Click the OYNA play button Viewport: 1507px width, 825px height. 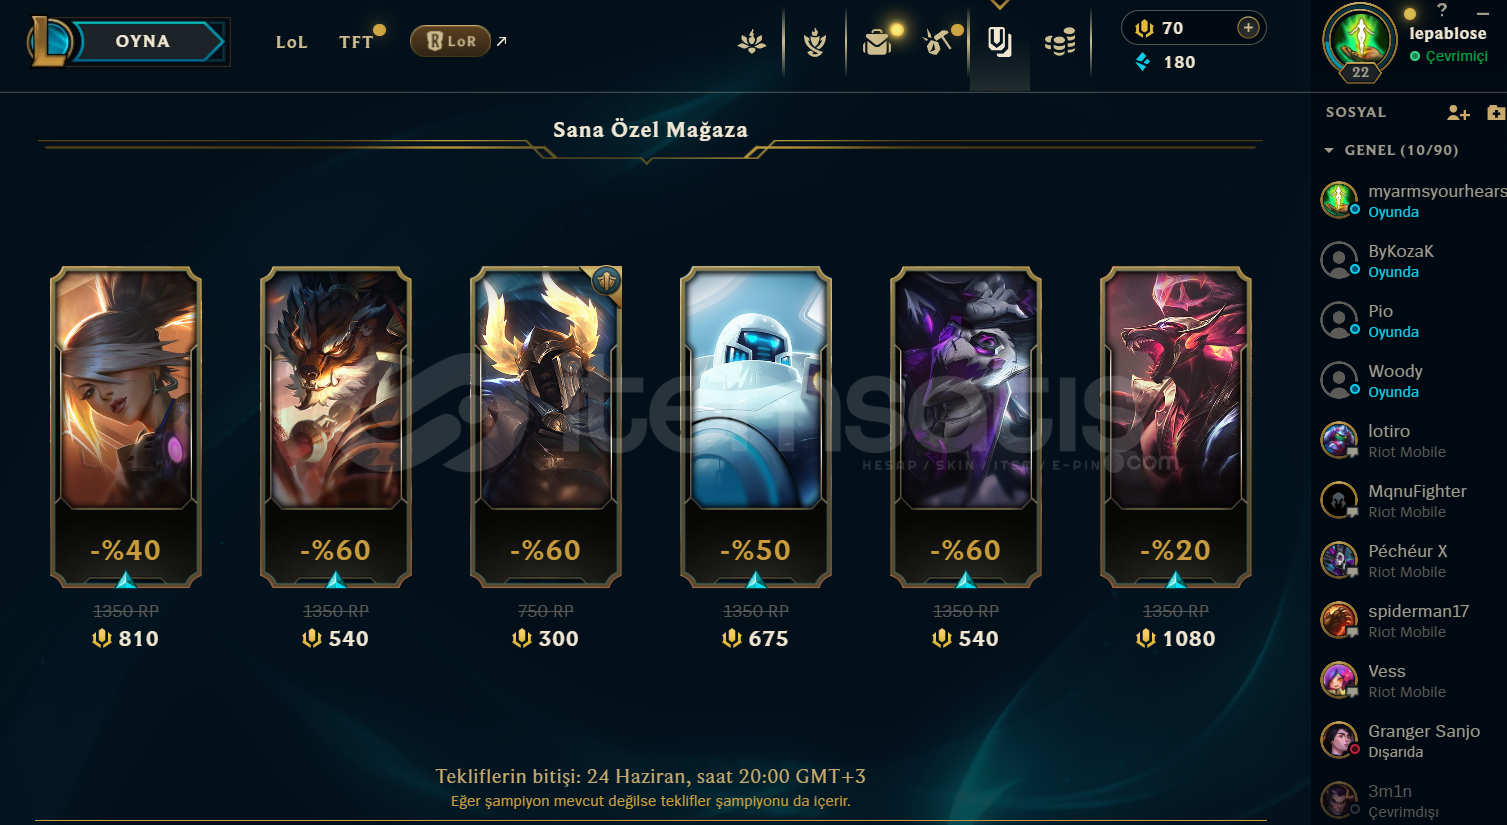pos(142,41)
